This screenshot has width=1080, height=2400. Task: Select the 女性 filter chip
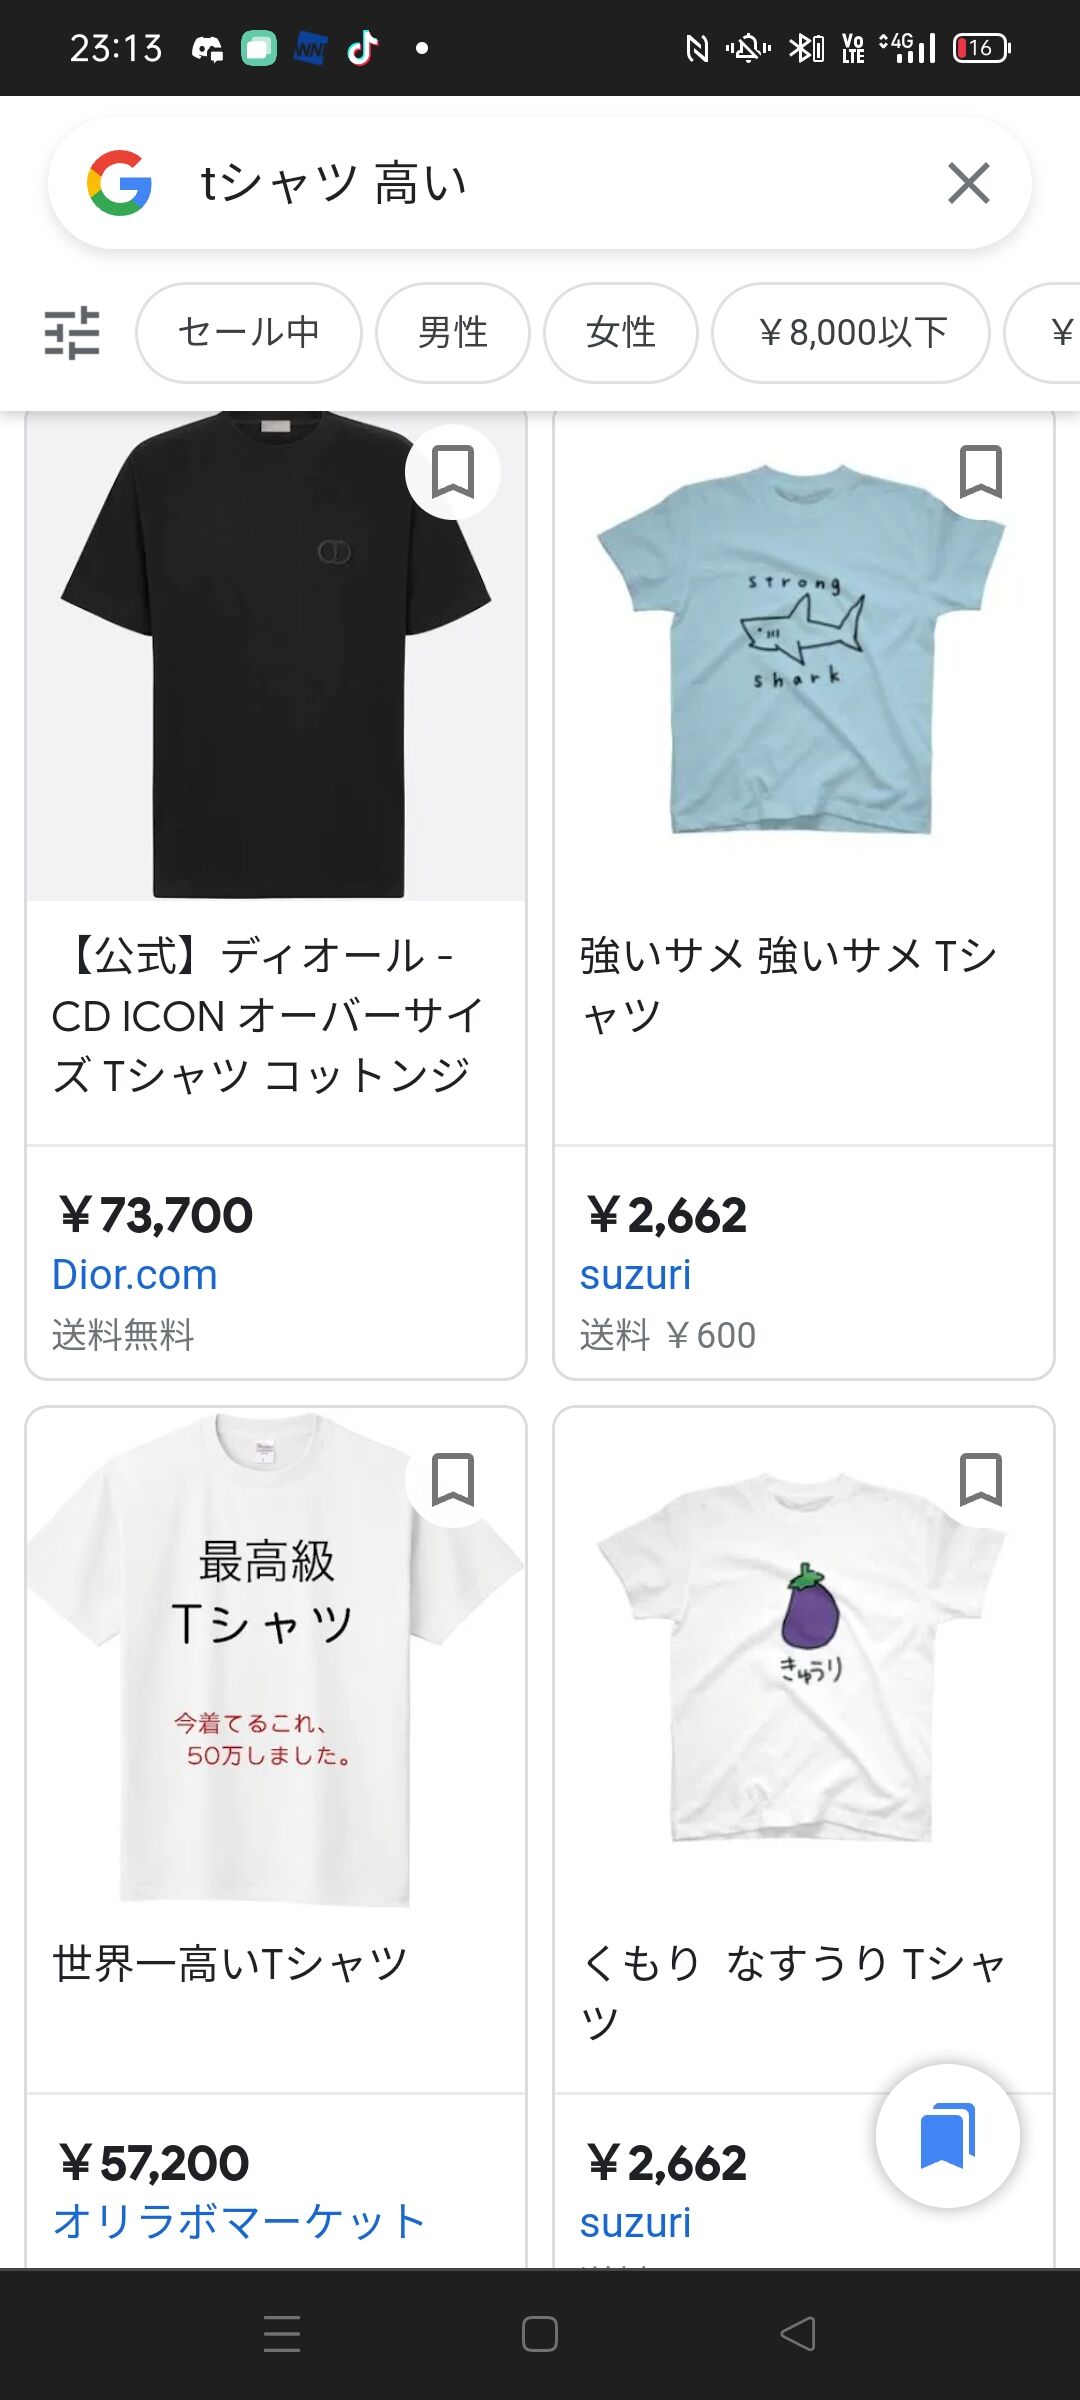(621, 332)
